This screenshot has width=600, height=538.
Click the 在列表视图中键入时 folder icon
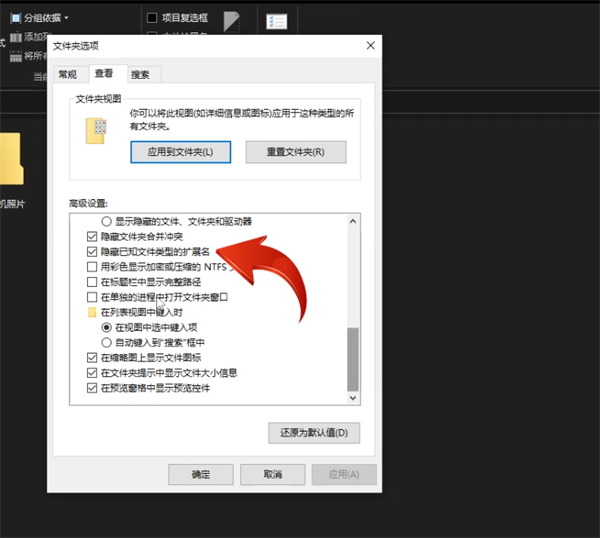[93, 312]
